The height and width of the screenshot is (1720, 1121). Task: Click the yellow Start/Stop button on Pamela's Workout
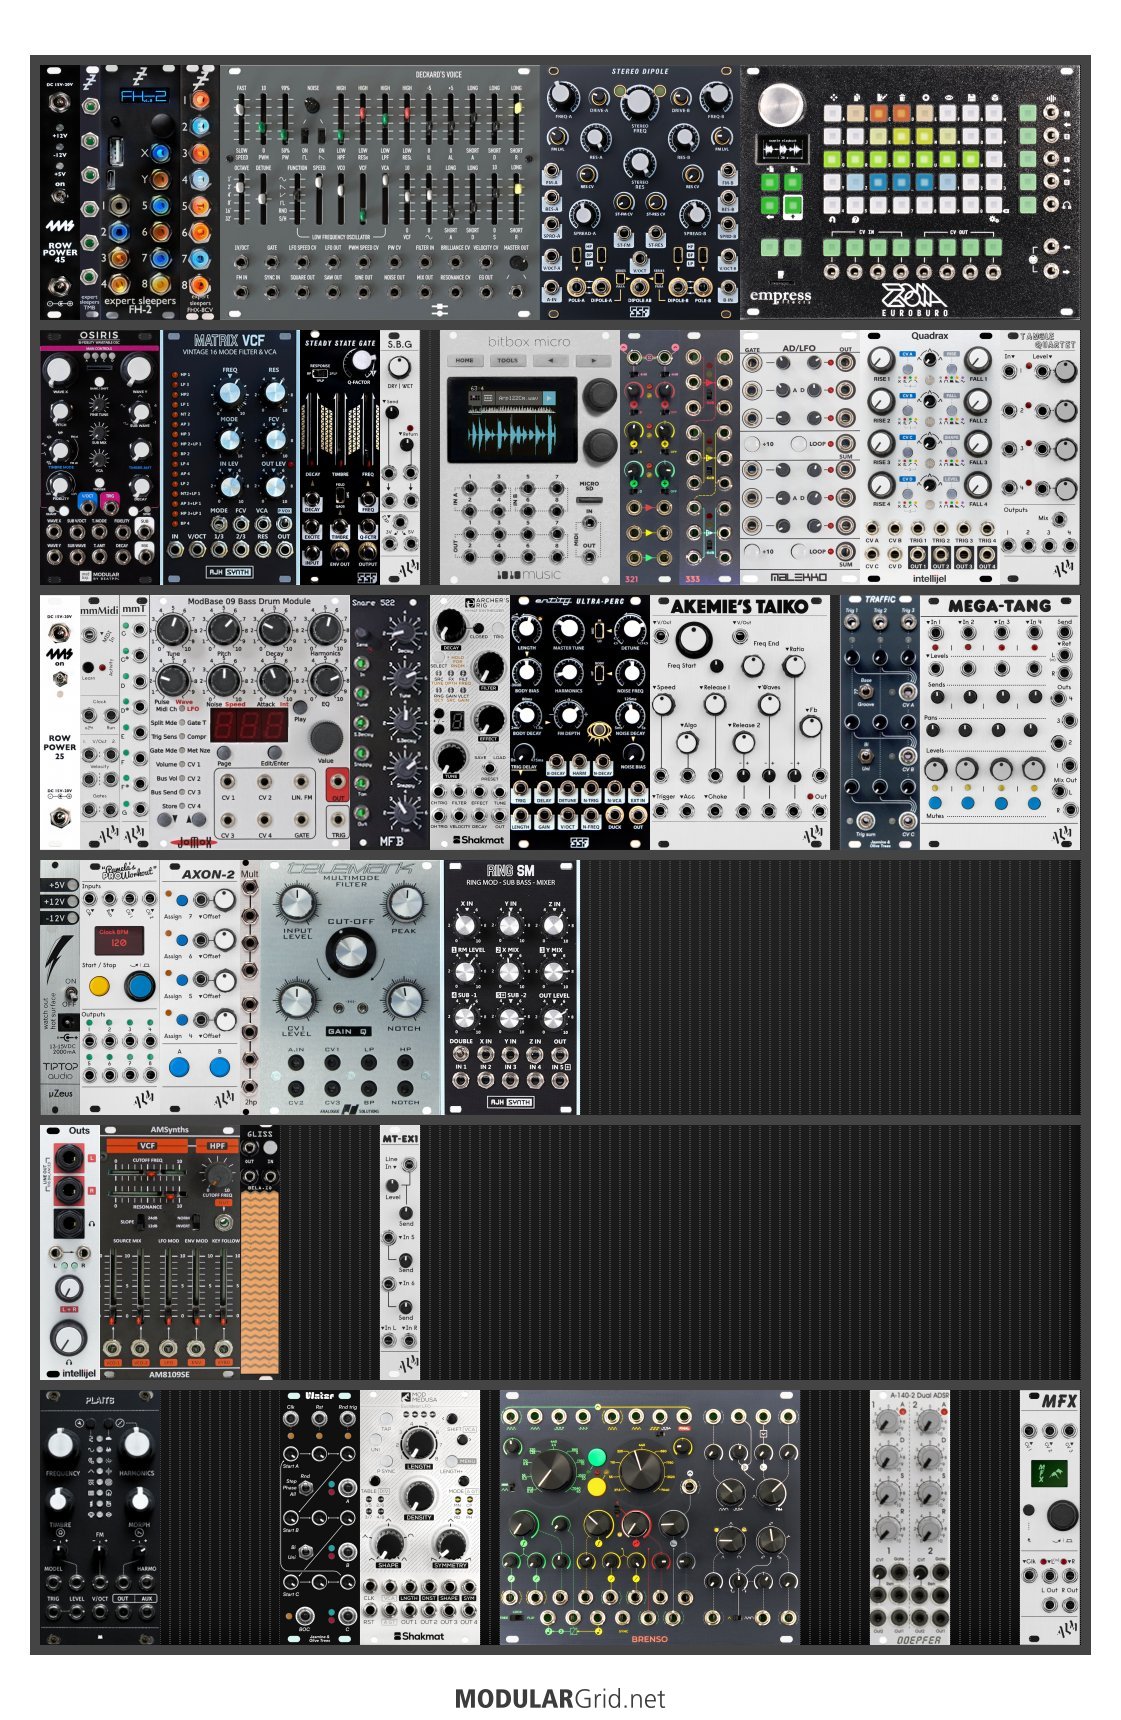99,986
